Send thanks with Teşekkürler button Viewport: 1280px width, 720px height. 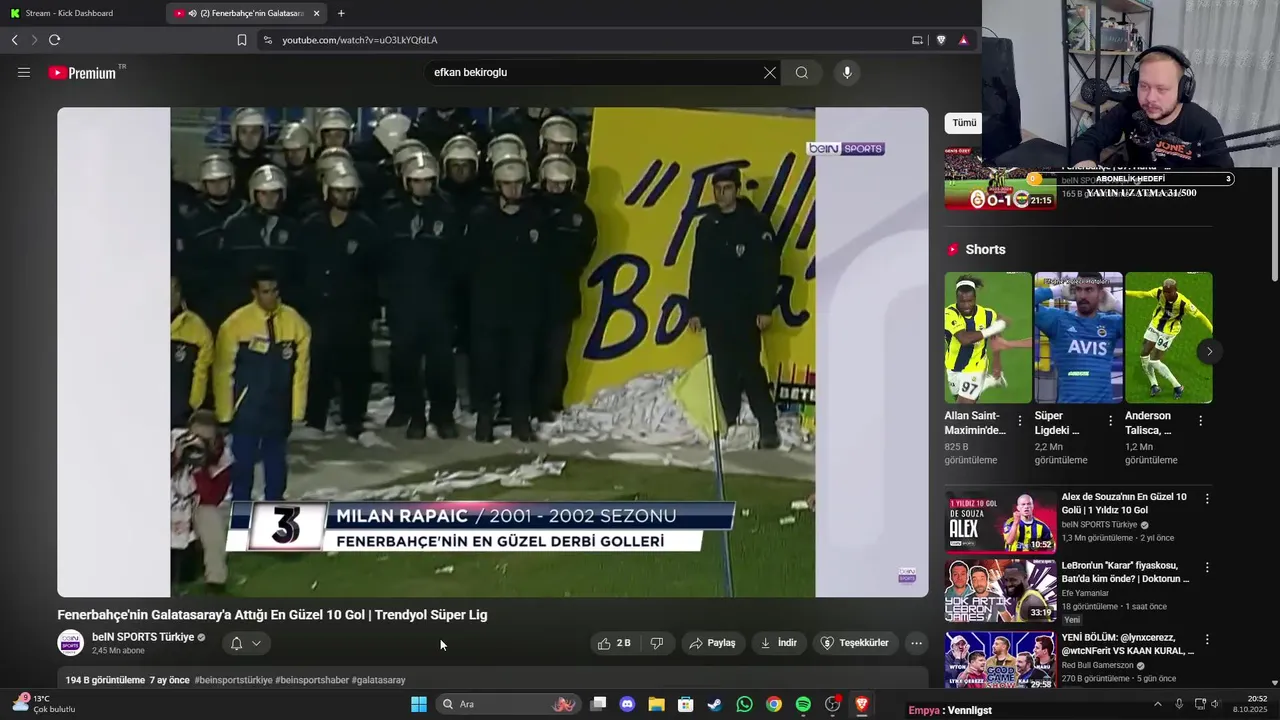click(855, 643)
